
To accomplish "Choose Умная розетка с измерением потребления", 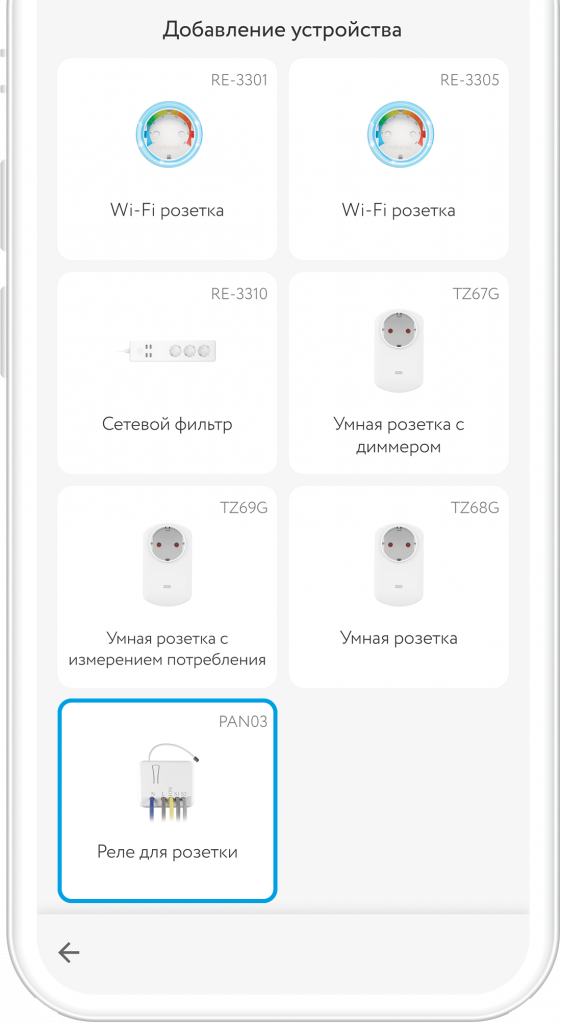I will point(167,649).
